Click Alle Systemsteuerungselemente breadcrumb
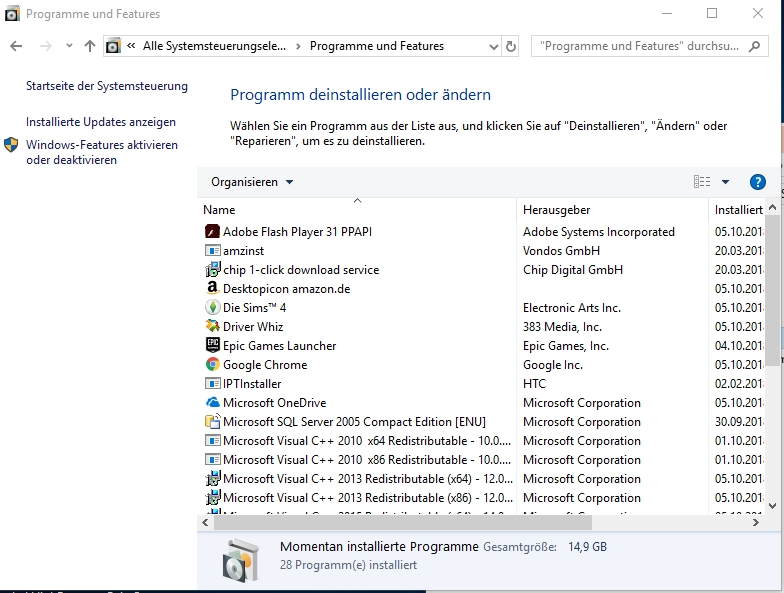This screenshot has height=593, width=784. tap(214, 46)
